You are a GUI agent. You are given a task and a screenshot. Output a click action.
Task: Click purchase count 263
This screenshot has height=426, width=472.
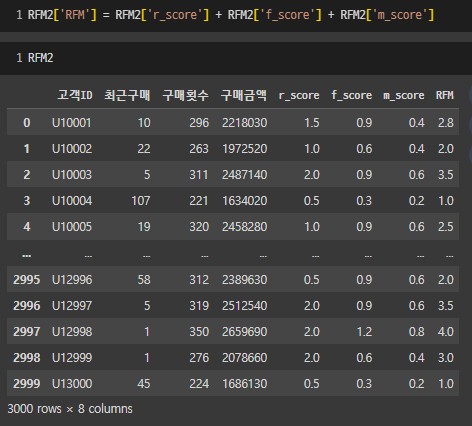pyautogui.click(x=199, y=149)
